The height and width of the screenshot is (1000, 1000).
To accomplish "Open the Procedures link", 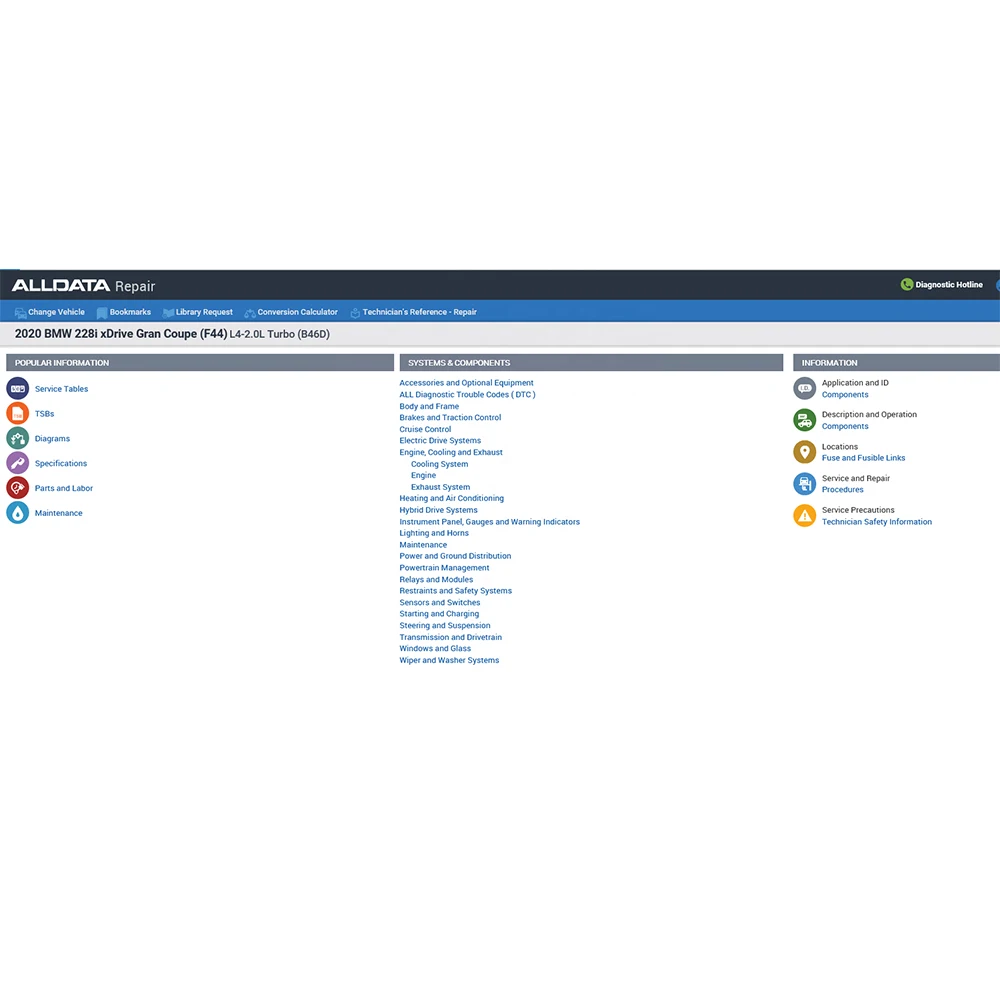I will (x=842, y=489).
